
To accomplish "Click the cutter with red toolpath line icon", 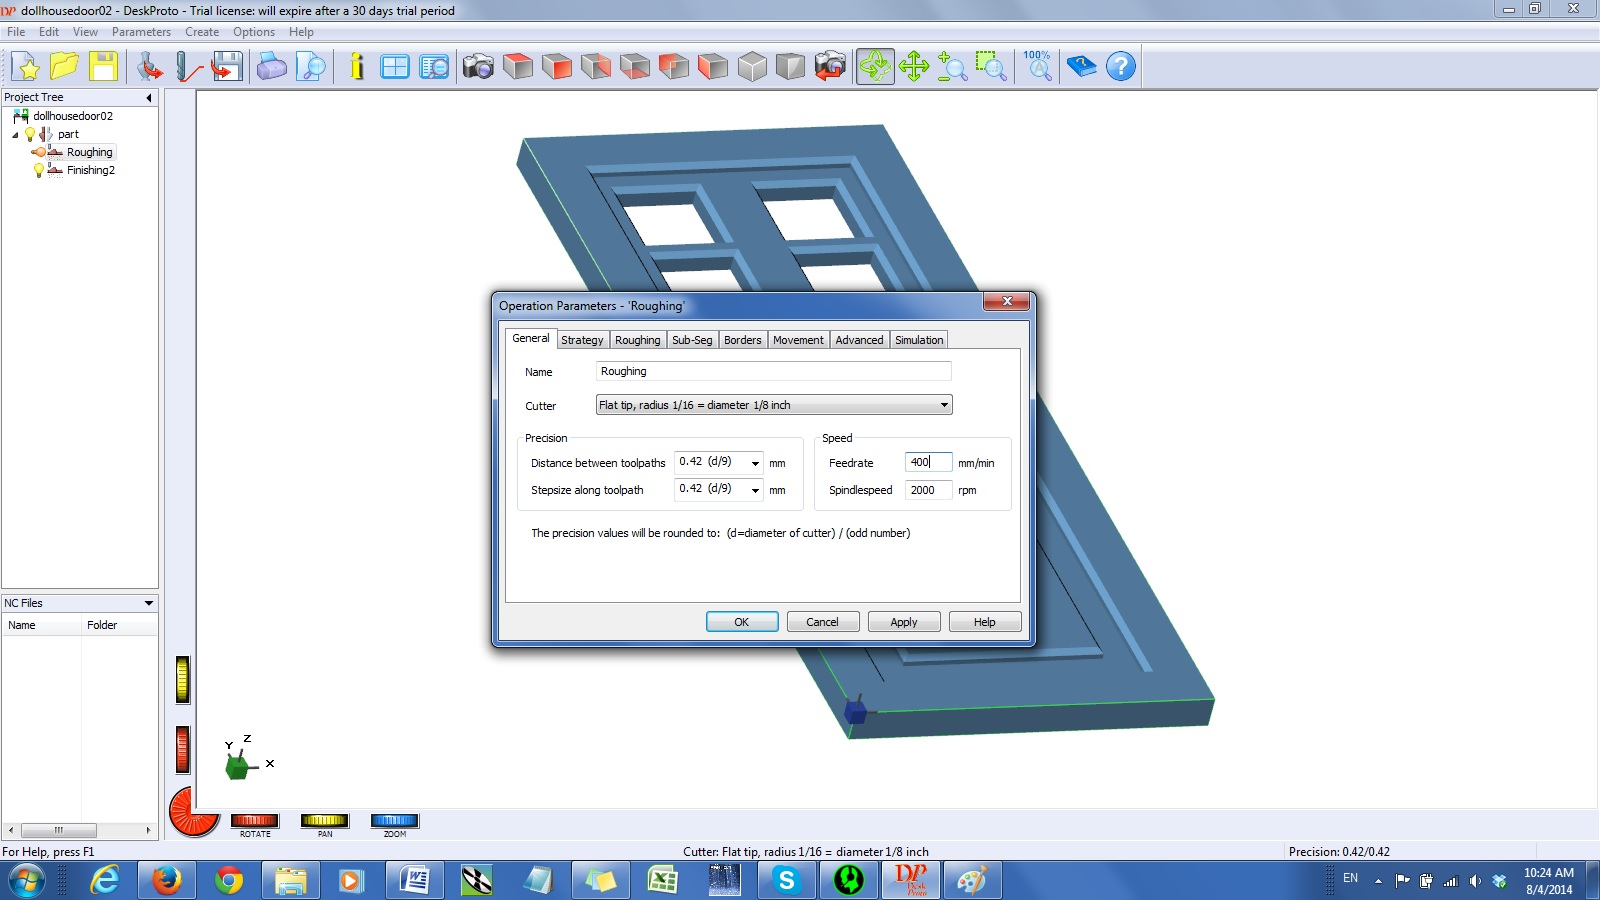I will (x=189, y=67).
